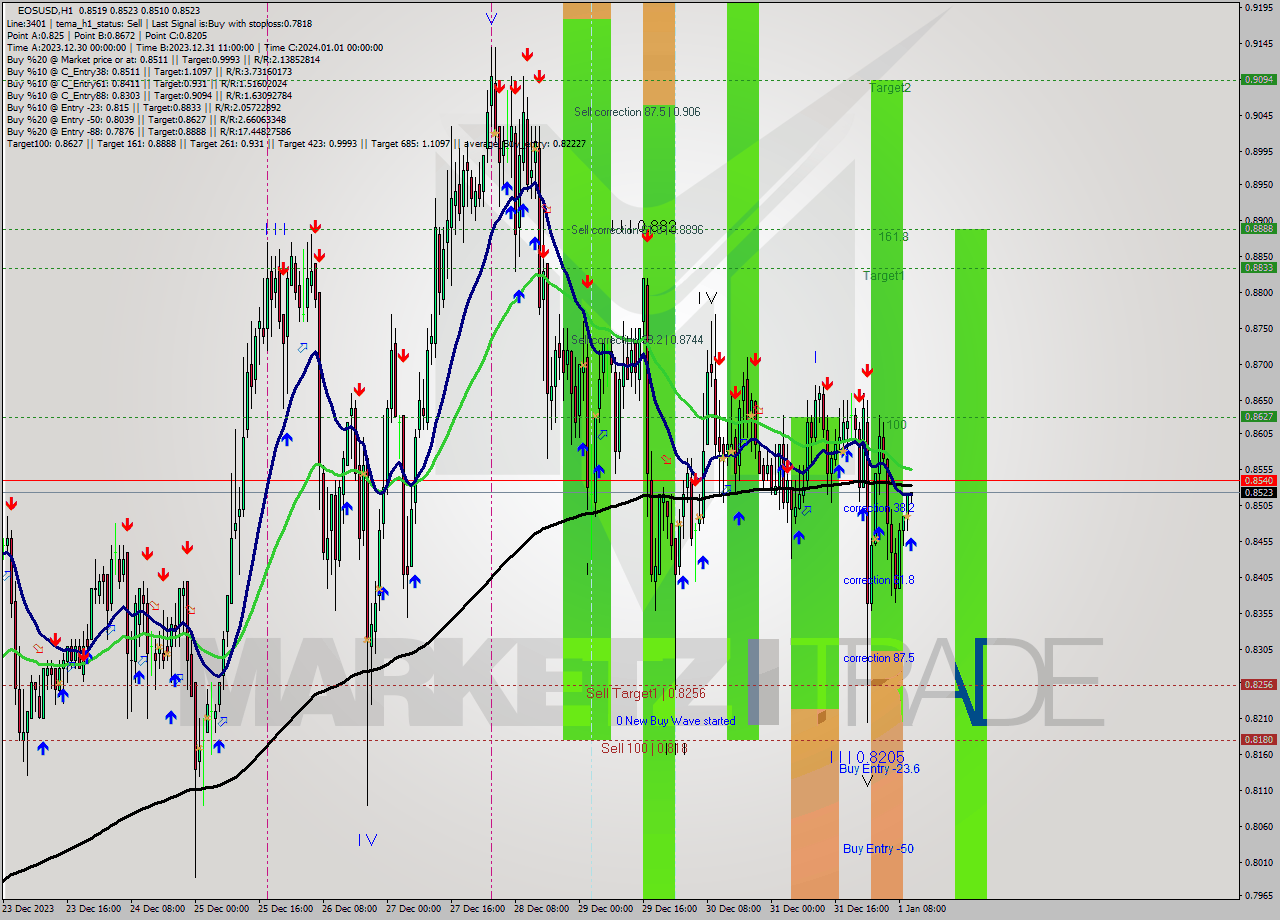Click the 161.8 Fibonacci label

(894, 237)
